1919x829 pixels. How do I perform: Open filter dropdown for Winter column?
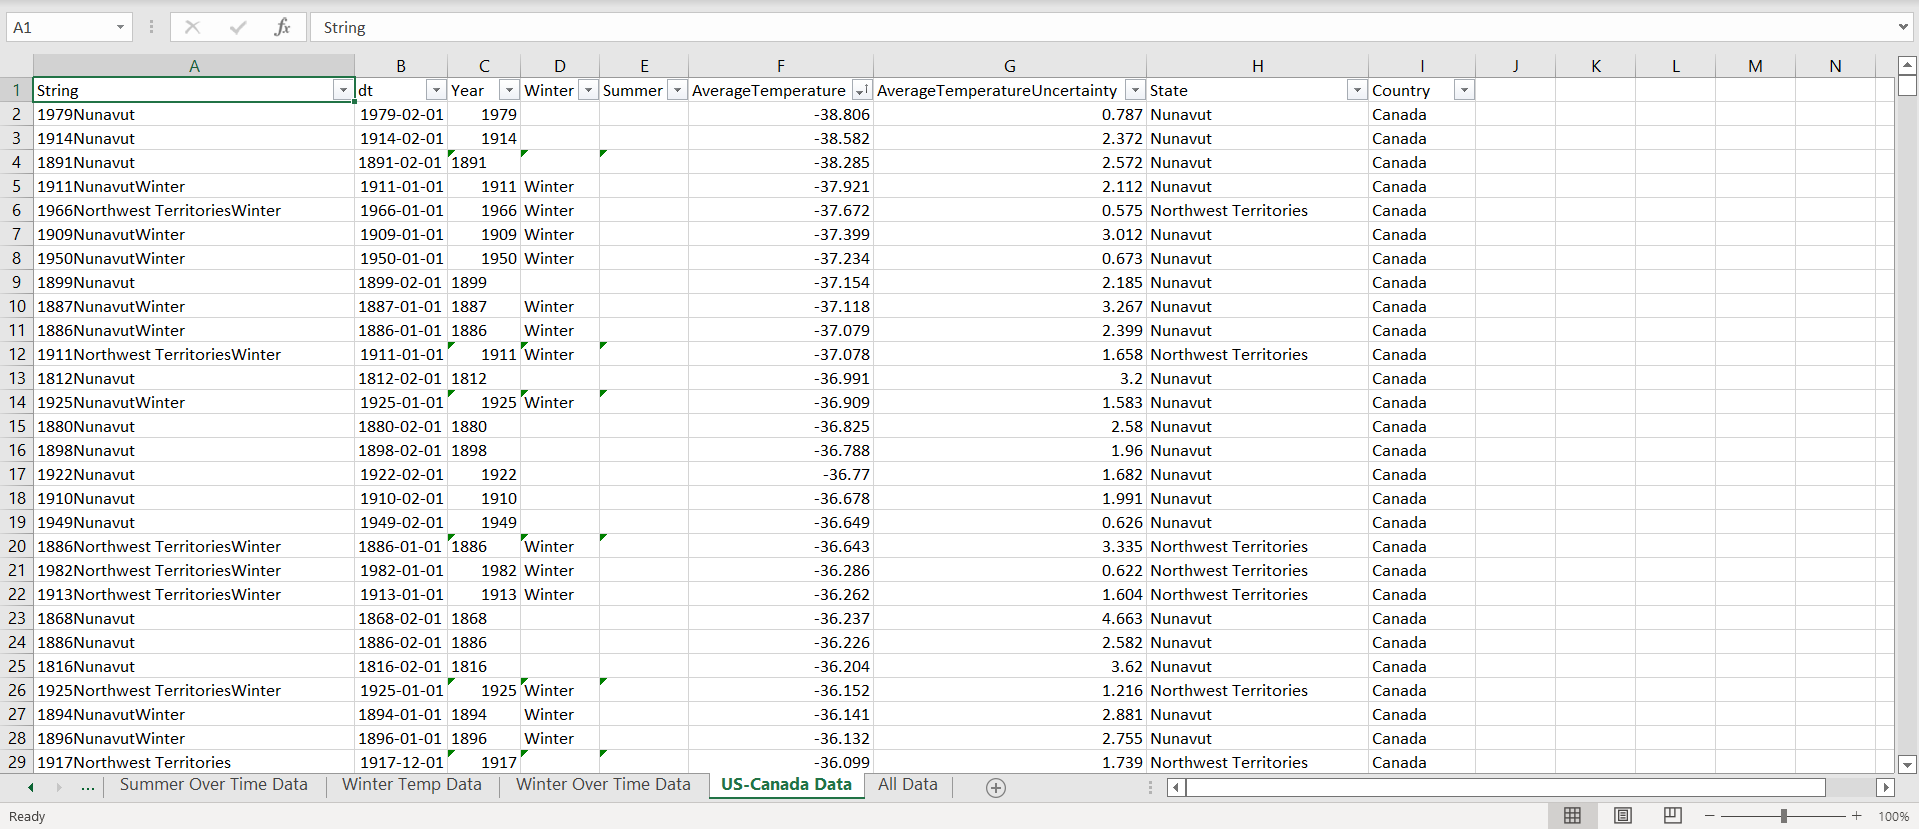click(x=588, y=90)
